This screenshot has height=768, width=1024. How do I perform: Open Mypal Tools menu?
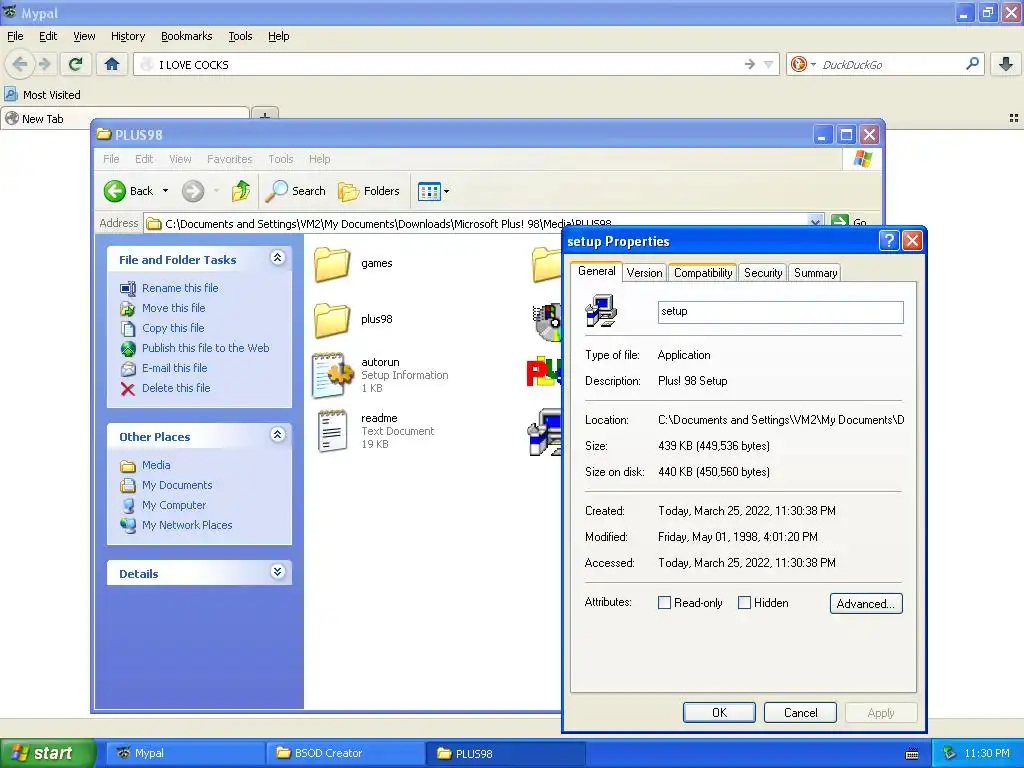click(x=240, y=36)
